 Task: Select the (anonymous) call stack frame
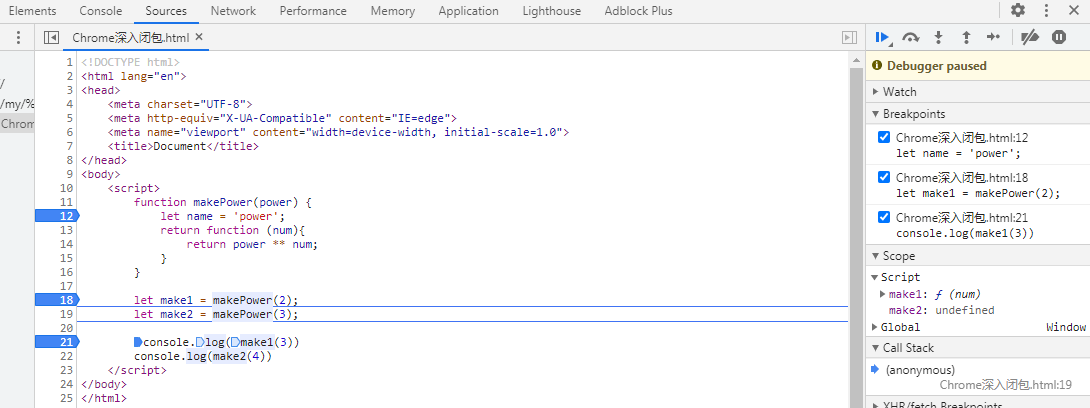(x=920, y=370)
